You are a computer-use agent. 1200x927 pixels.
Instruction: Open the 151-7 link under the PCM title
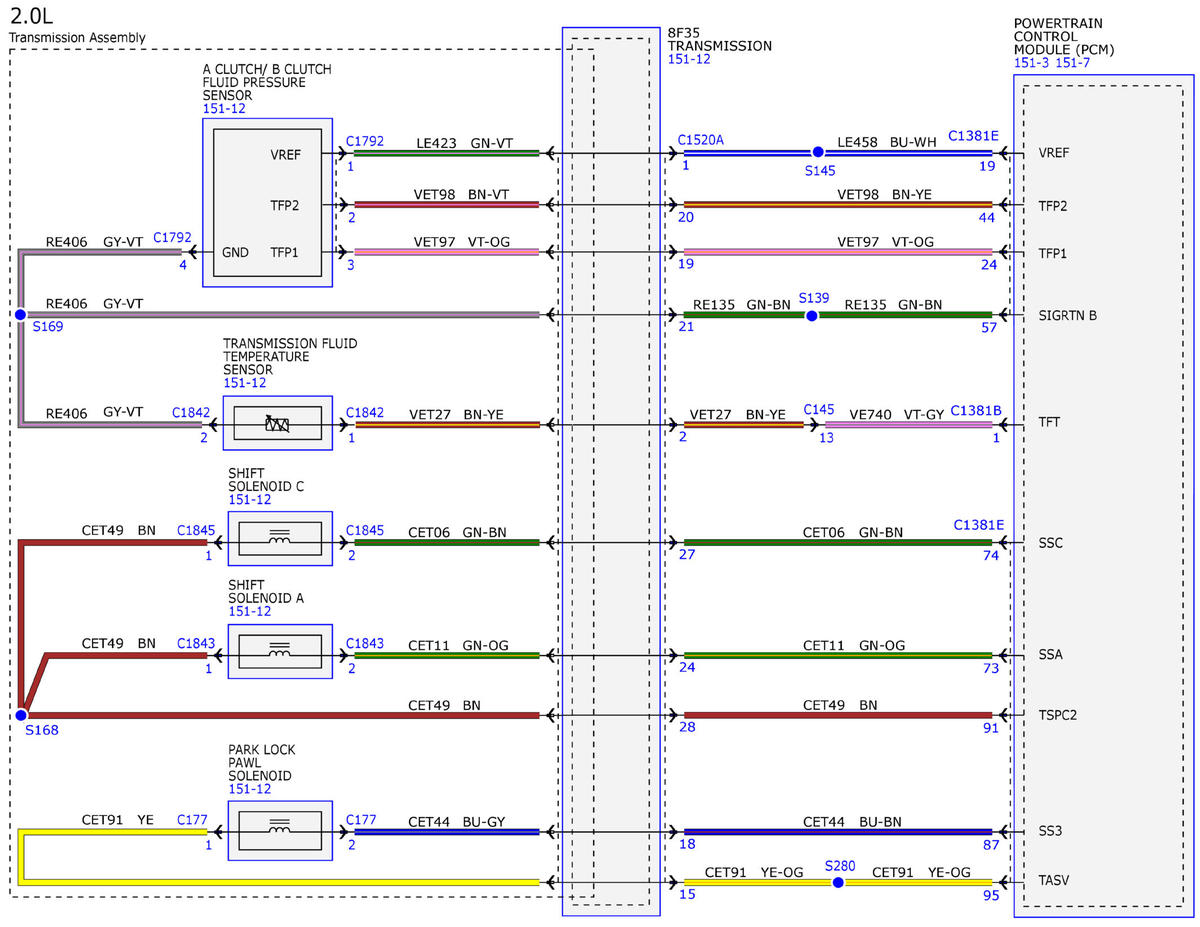[x=1072, y=63]
